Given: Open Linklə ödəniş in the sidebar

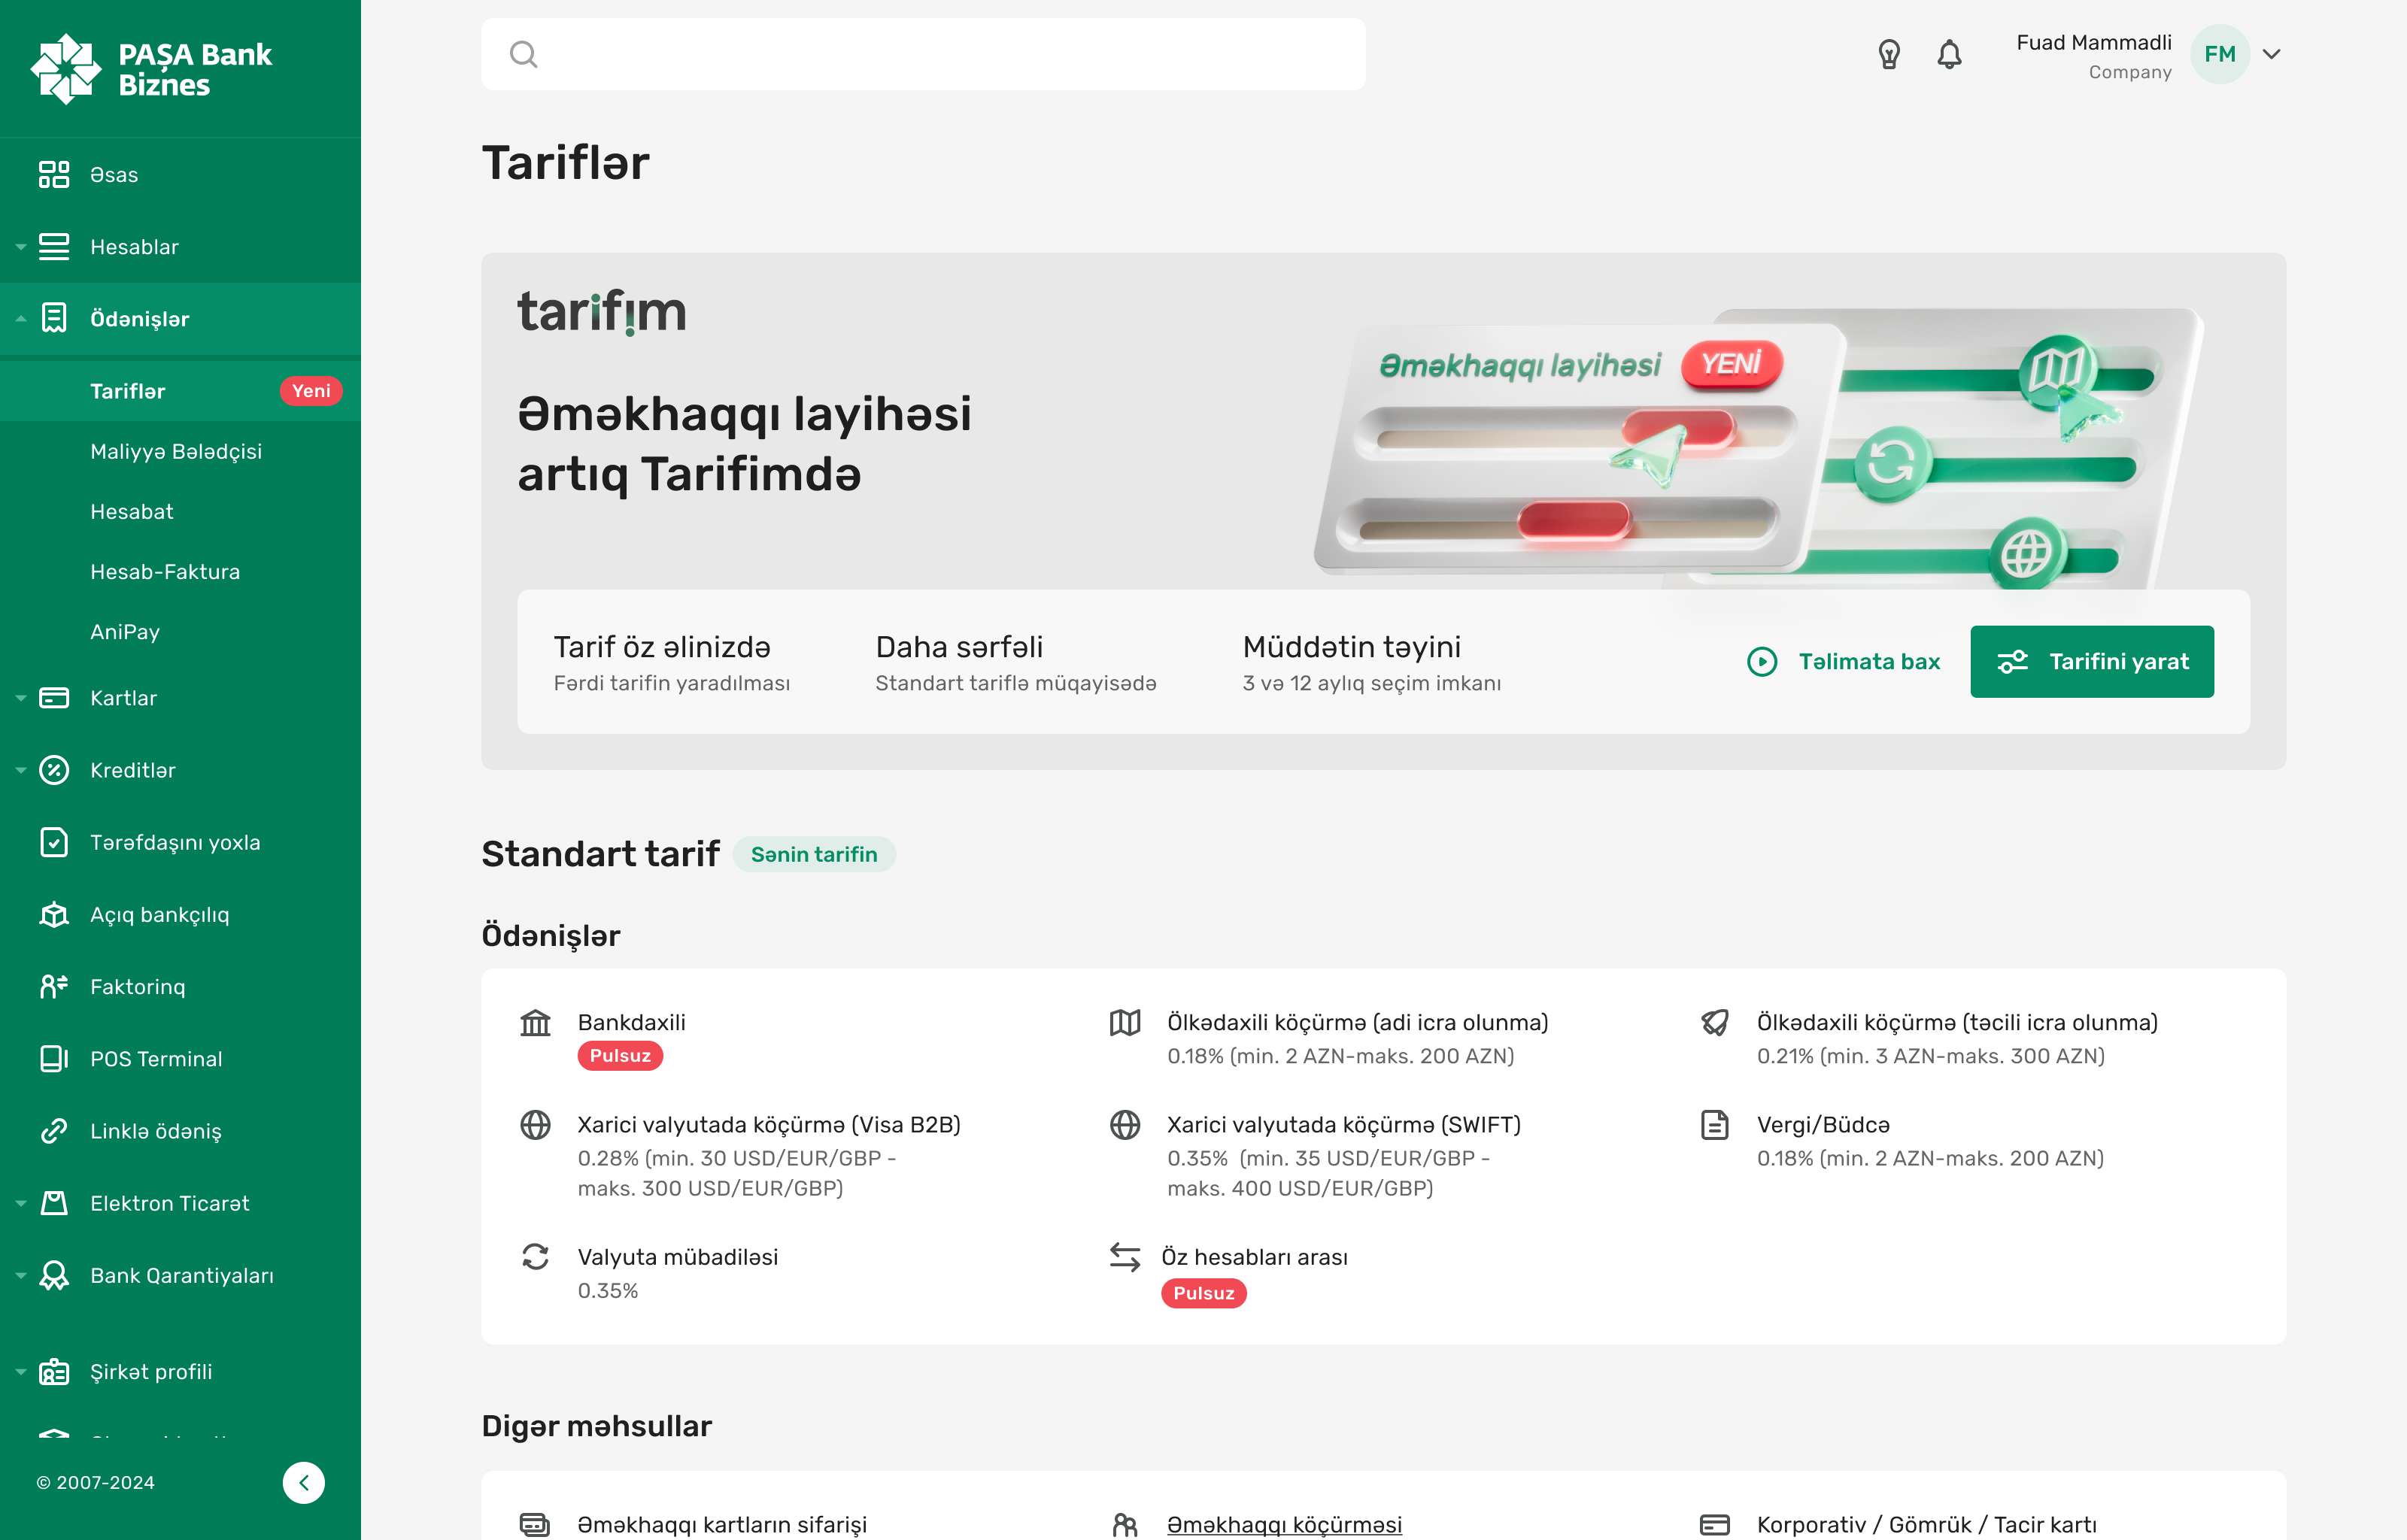Looking at the screenshot, I should (x=155, y=1131).
